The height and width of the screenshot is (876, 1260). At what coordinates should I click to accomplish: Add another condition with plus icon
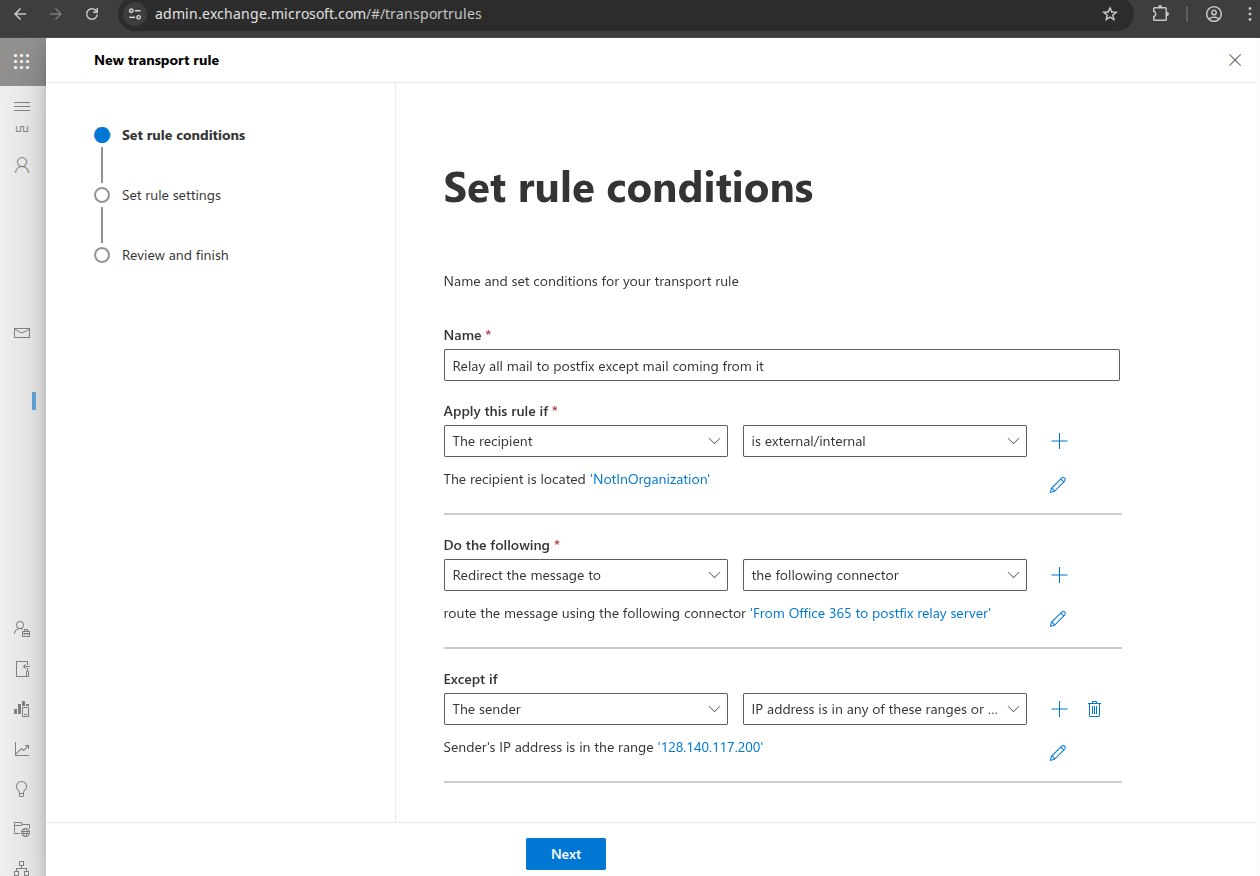point(1060,441)
